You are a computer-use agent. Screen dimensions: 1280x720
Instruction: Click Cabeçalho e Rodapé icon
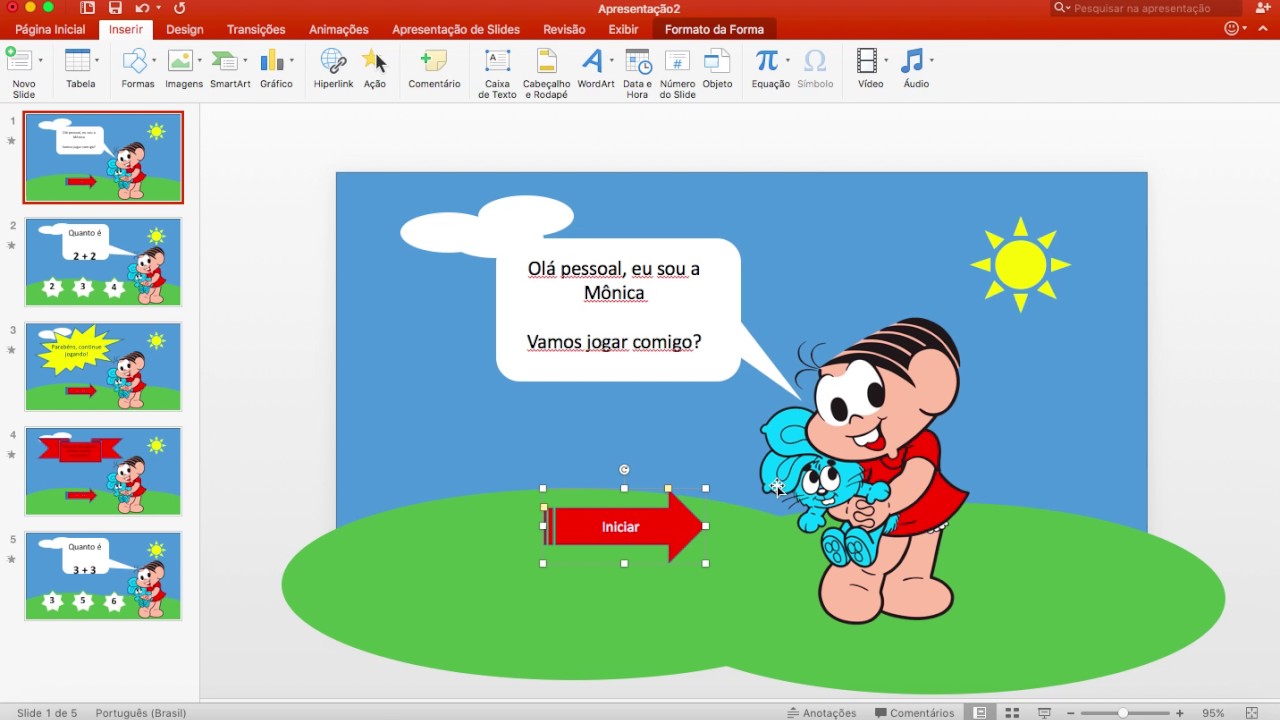[546, 60]
